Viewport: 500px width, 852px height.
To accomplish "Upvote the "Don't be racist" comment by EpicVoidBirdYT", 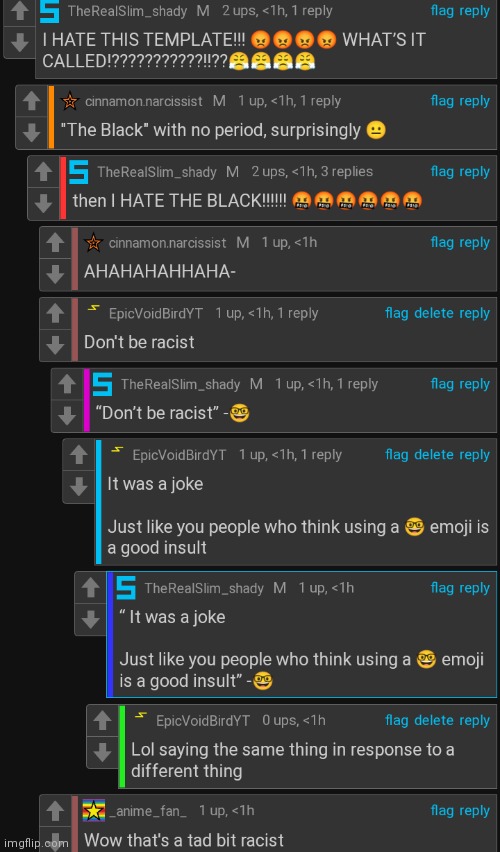I will point(55,314).
